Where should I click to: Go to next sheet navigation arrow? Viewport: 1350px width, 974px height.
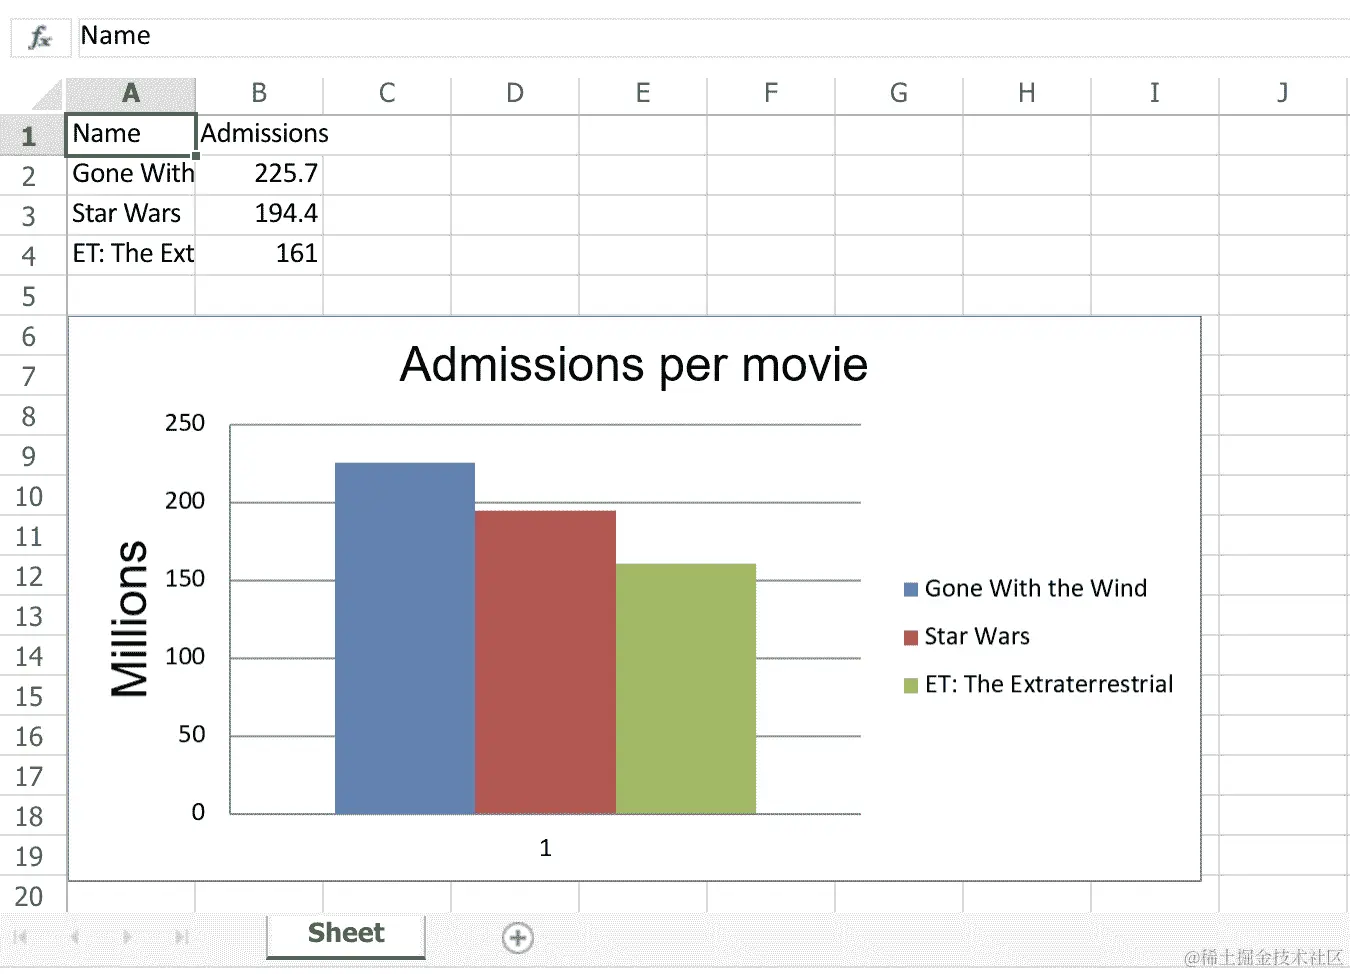tap(127, 937)
